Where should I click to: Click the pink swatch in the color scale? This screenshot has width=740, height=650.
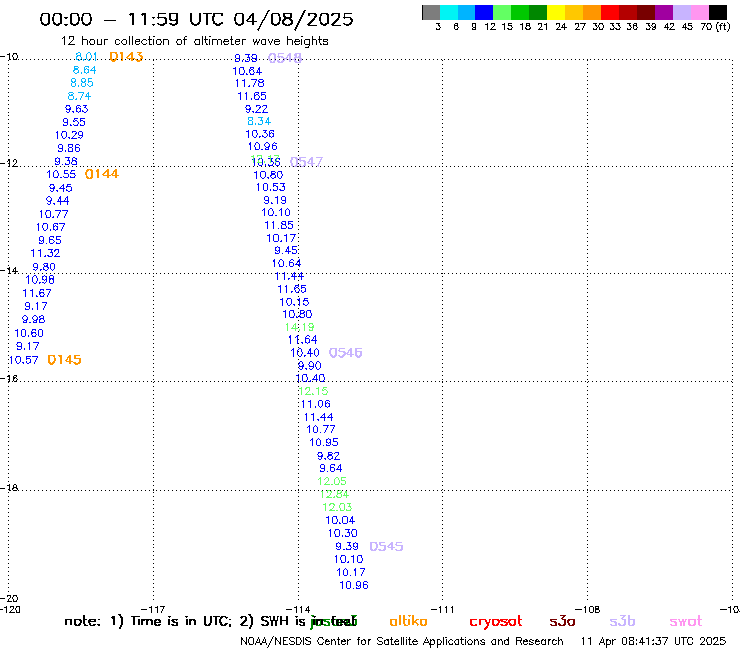(700, 12)
